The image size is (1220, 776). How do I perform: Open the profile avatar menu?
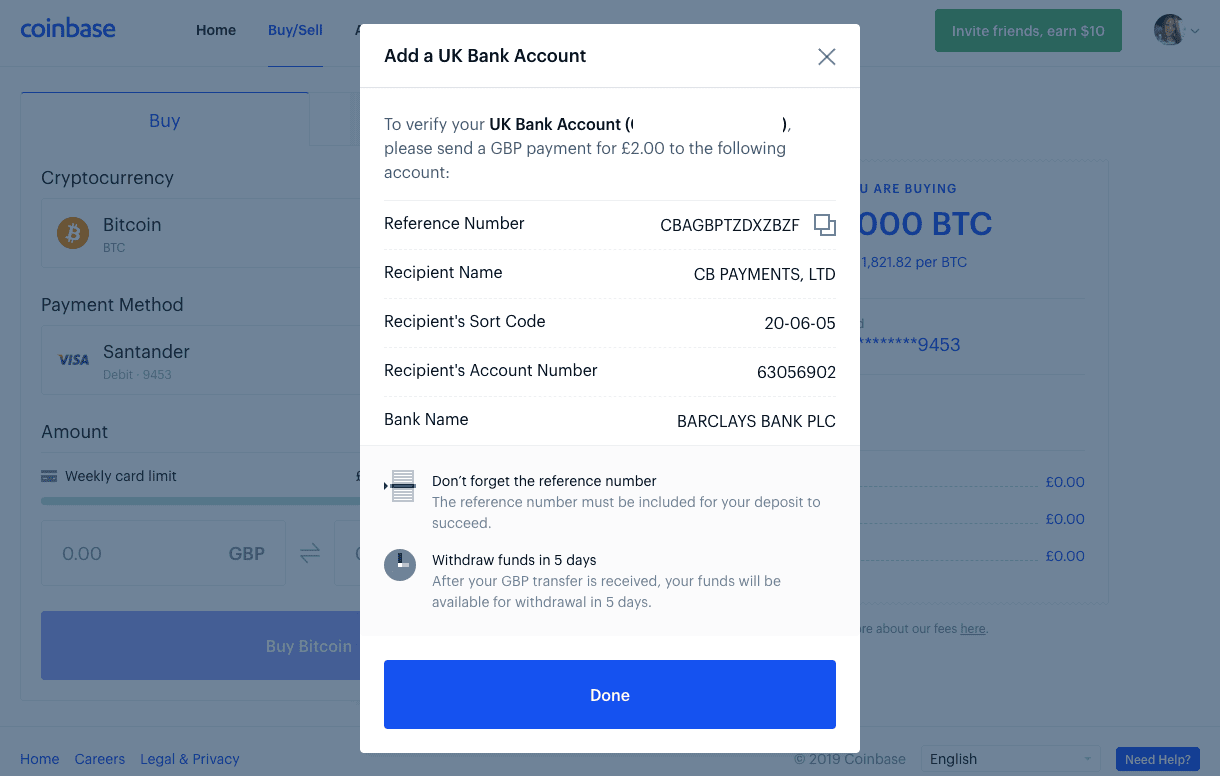(1169, 30)
